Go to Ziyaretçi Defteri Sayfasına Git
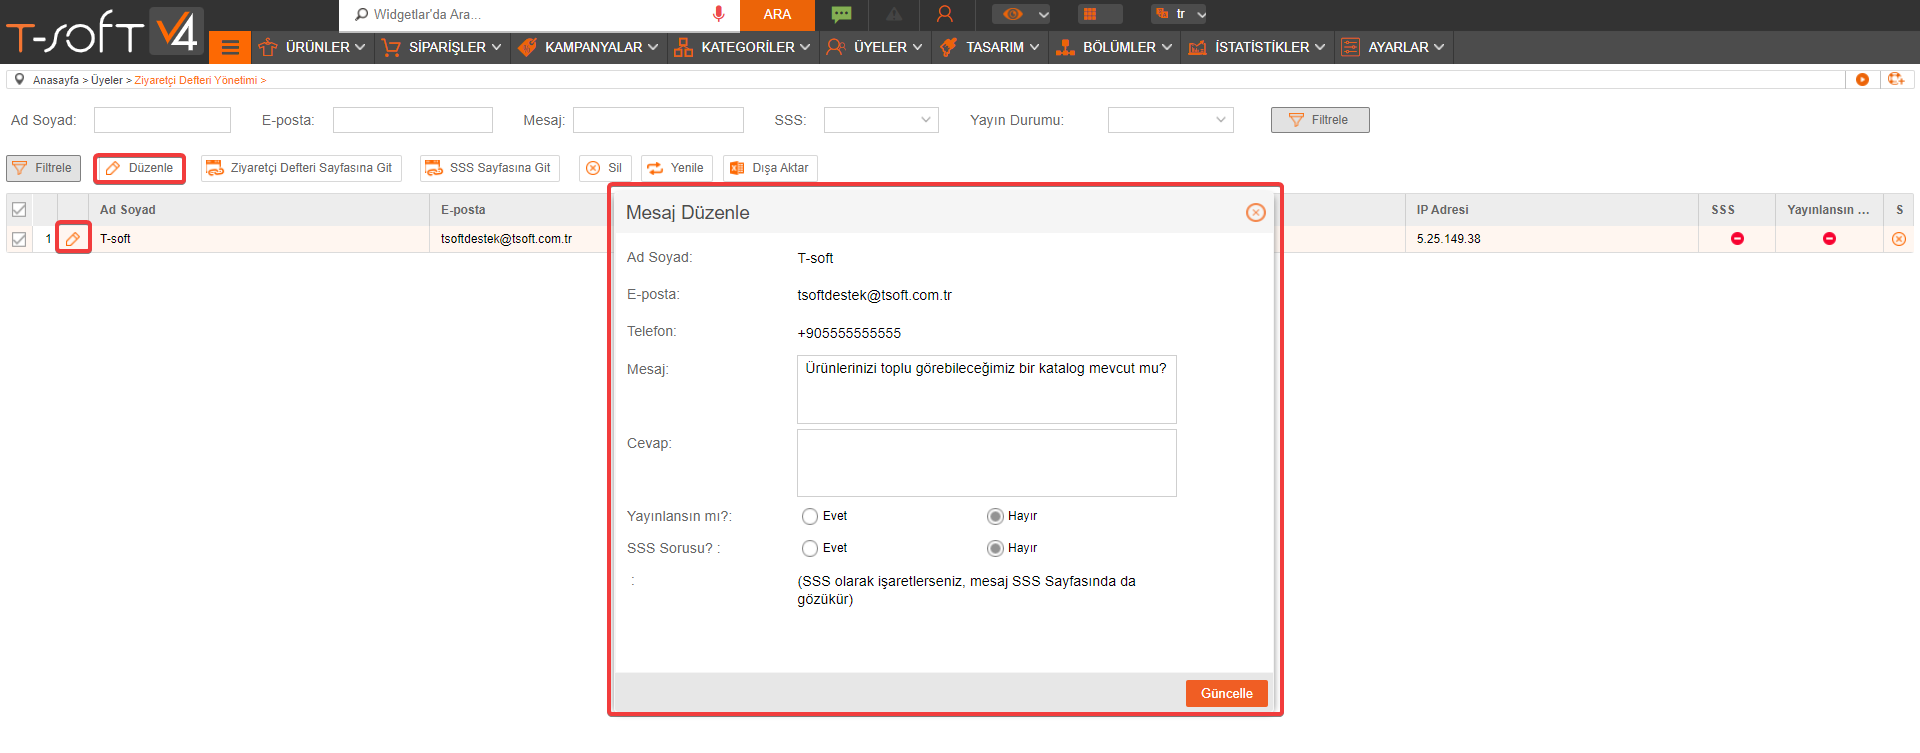This screenshot has height=753, width=1920. (301, 168)
